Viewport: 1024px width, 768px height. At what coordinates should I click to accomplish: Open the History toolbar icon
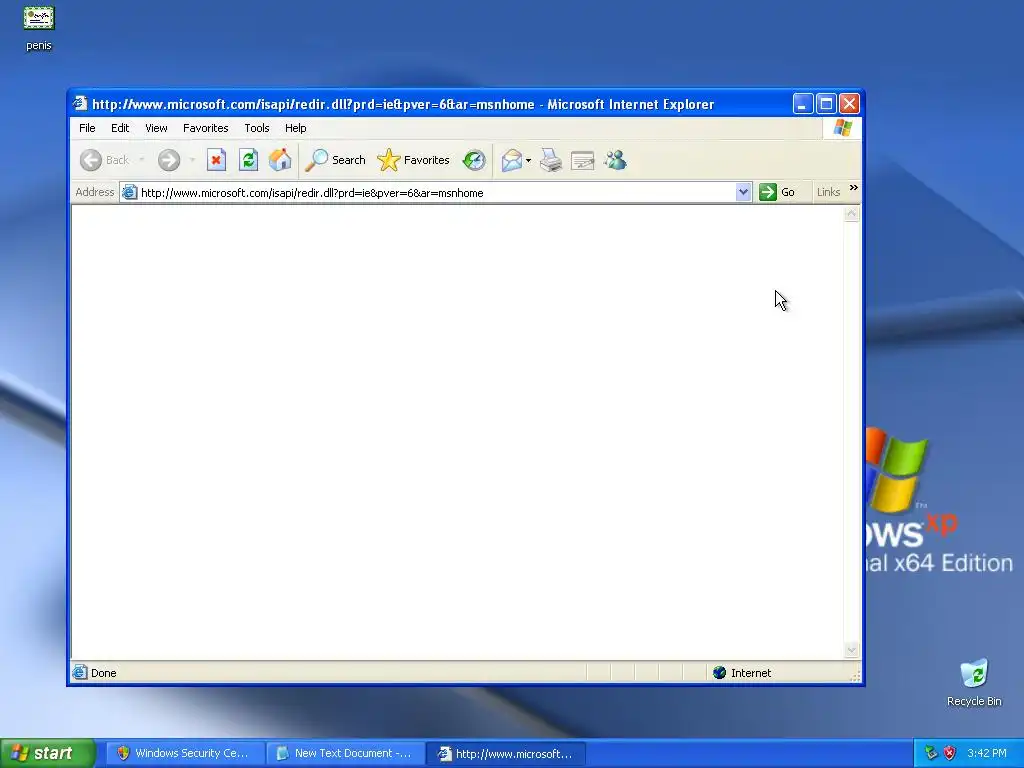point(474,160)
